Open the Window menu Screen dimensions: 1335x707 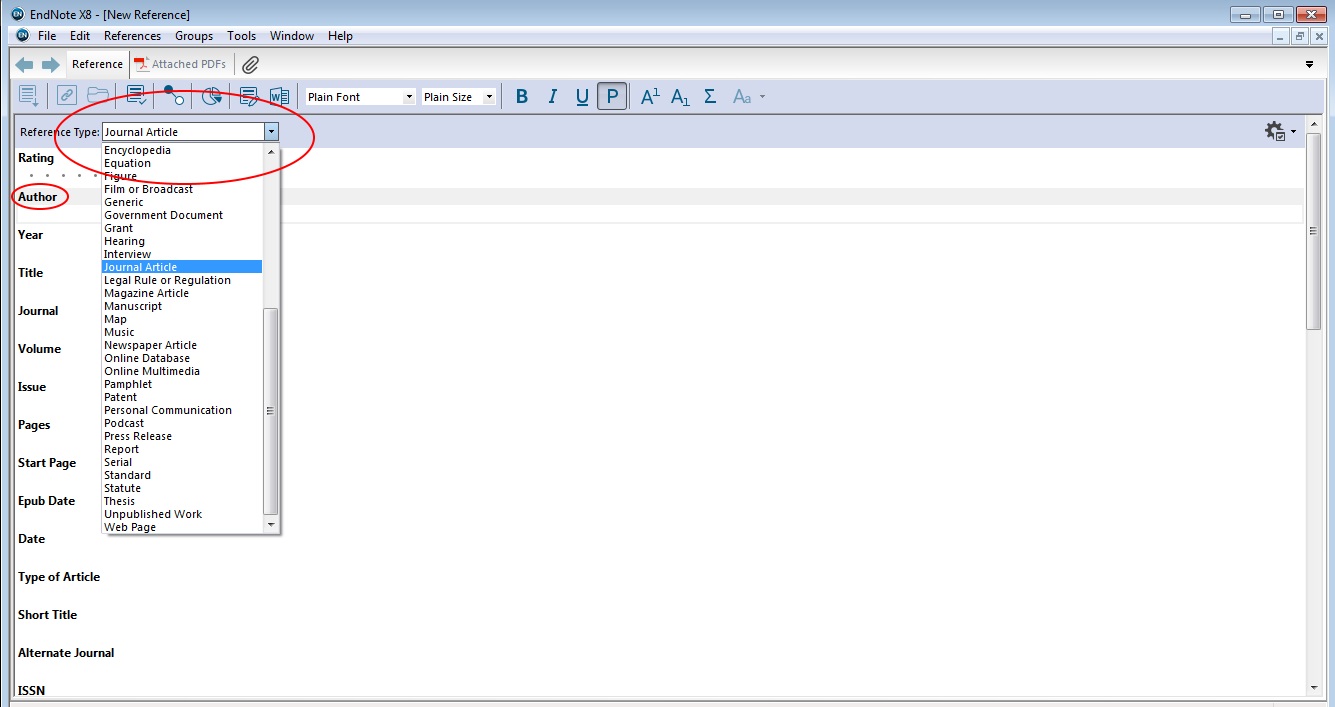[x=292, y=36]
